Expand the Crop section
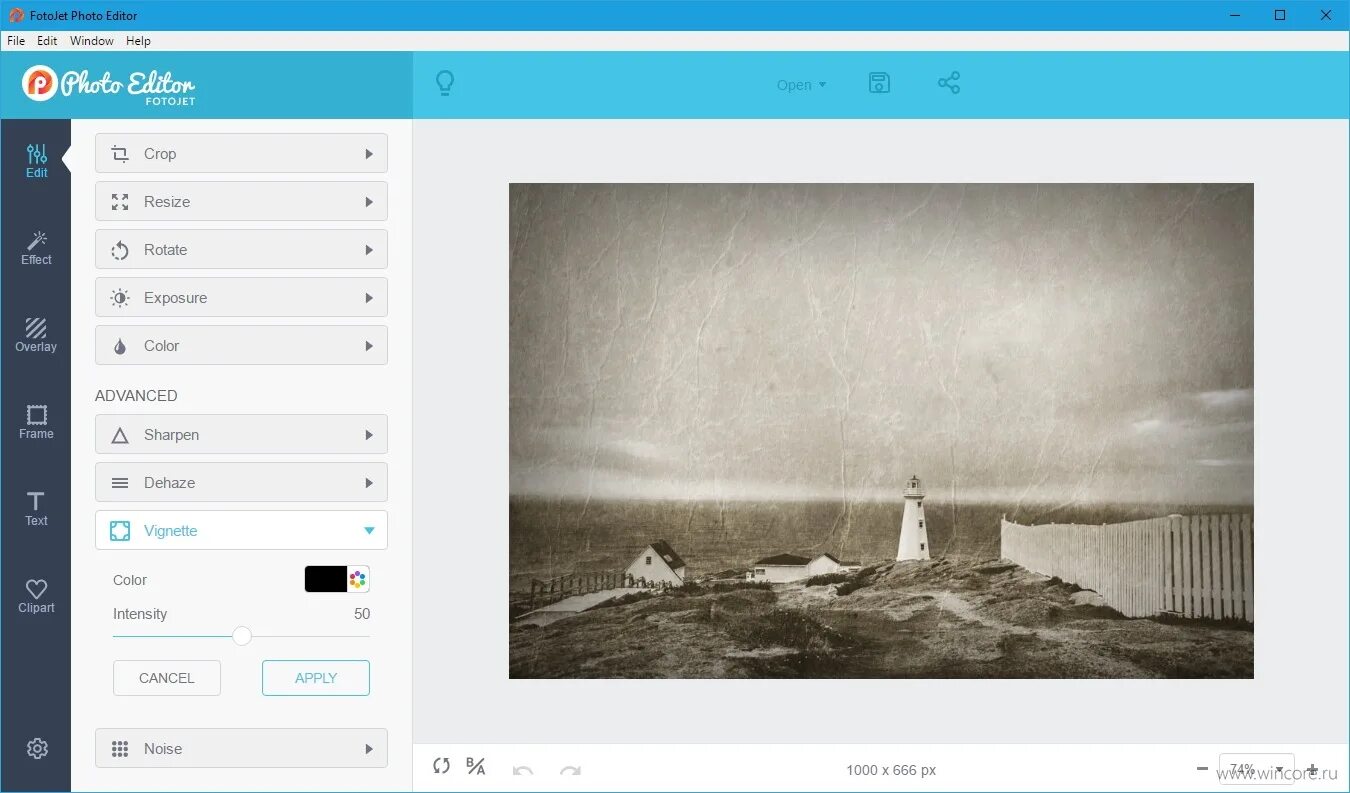The height and width of the screenshot is (793, 1350). 241,153
